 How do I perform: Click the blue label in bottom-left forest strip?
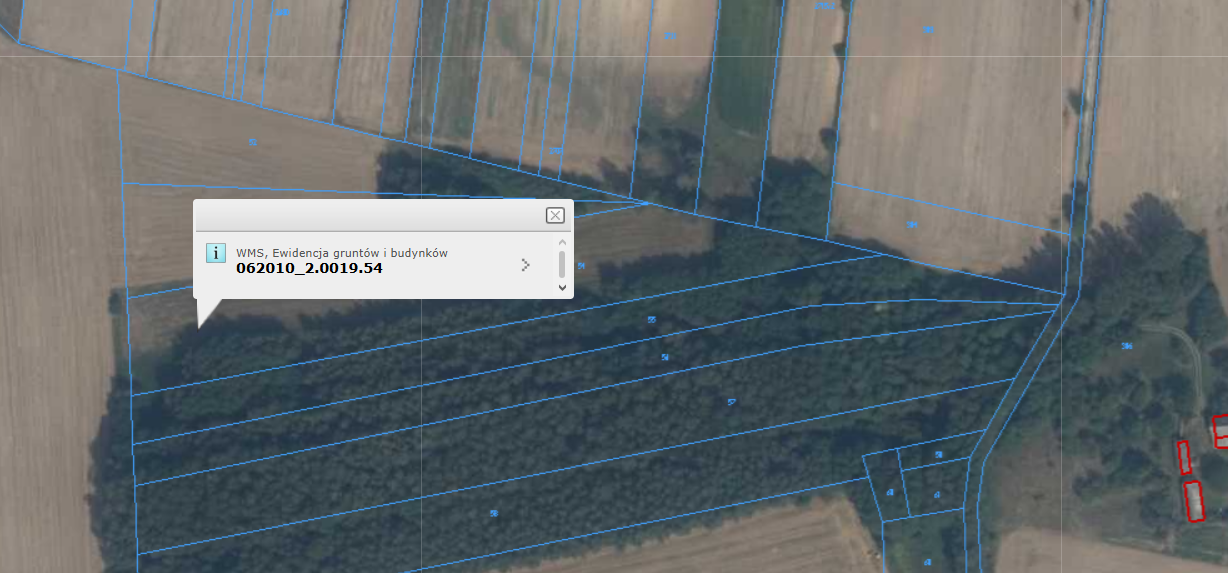tap(494, 513)
